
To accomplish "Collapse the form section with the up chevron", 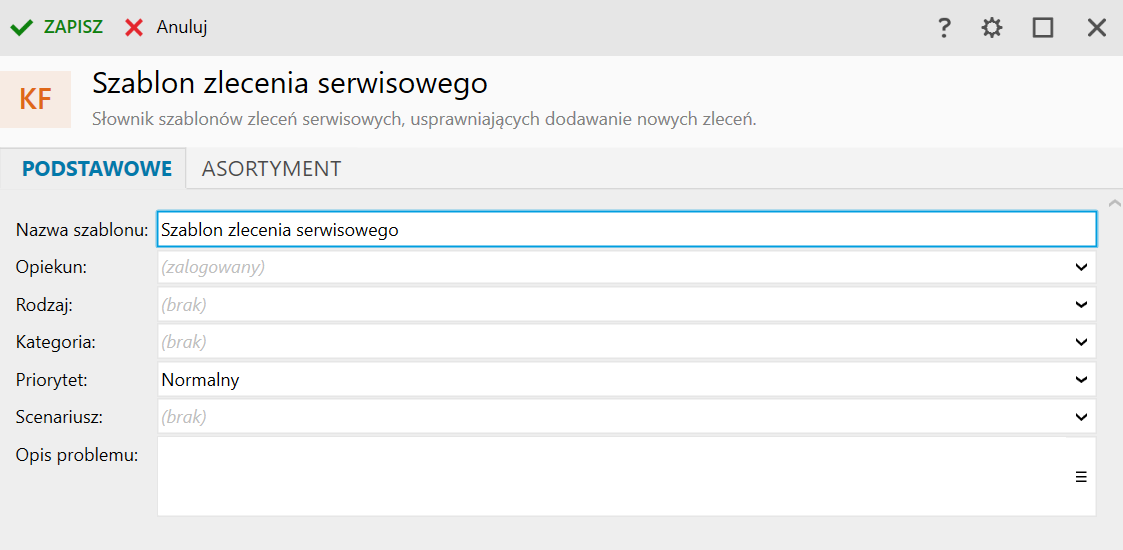I will point(1115,203).
